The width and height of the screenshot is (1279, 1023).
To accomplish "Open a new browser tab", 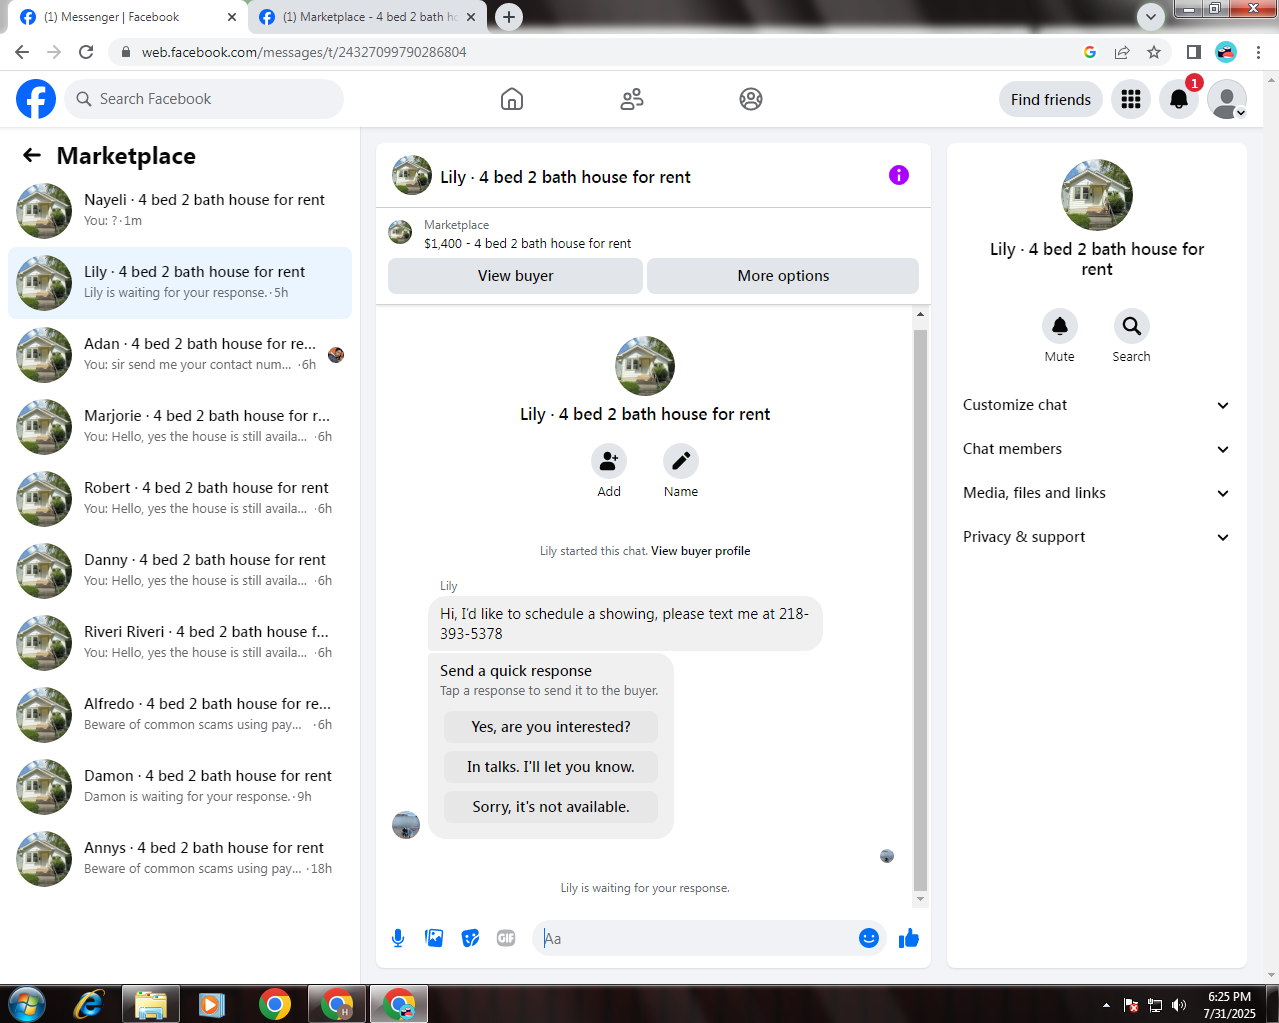I will 509,17.
